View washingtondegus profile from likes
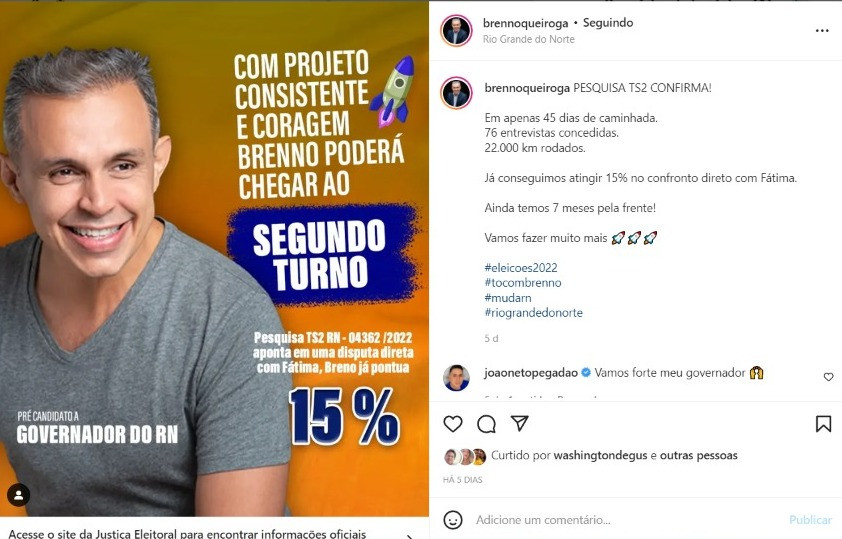 pos(600,455)
